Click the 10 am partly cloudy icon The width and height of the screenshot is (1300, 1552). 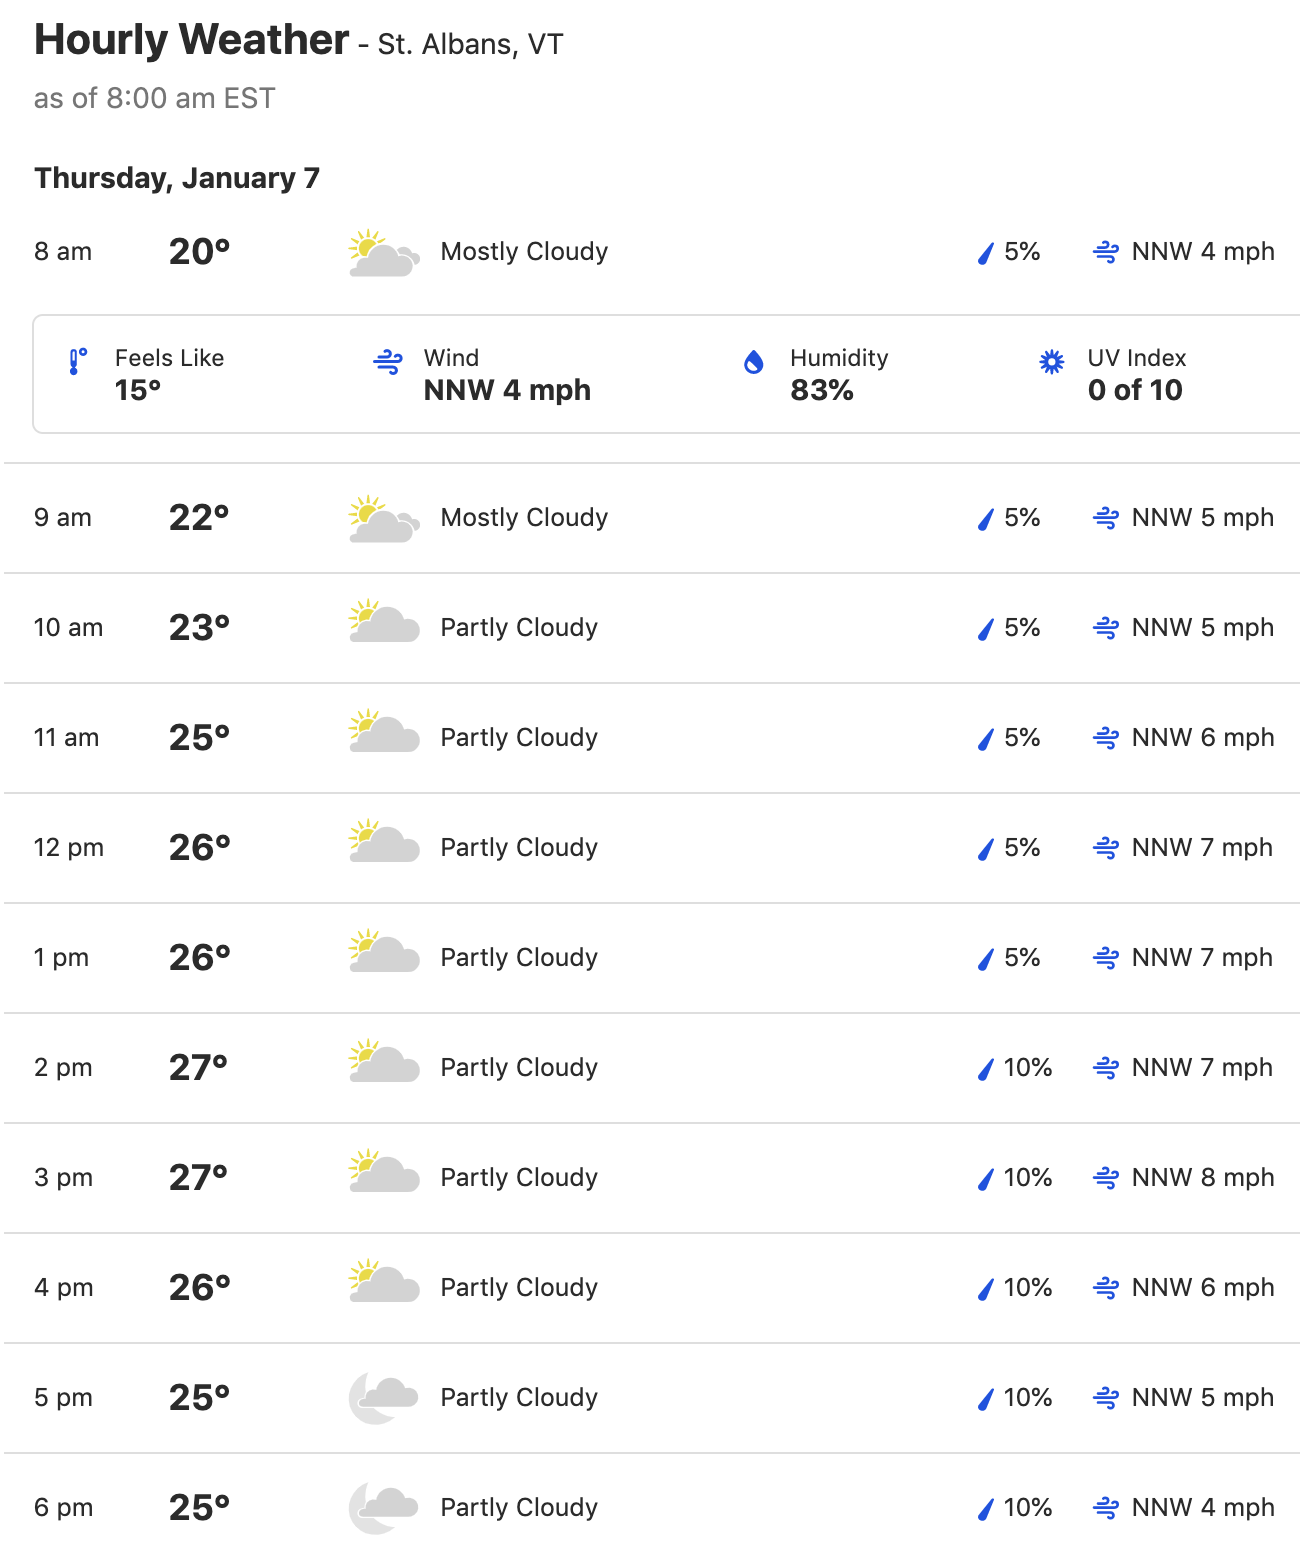click(384, 621)
